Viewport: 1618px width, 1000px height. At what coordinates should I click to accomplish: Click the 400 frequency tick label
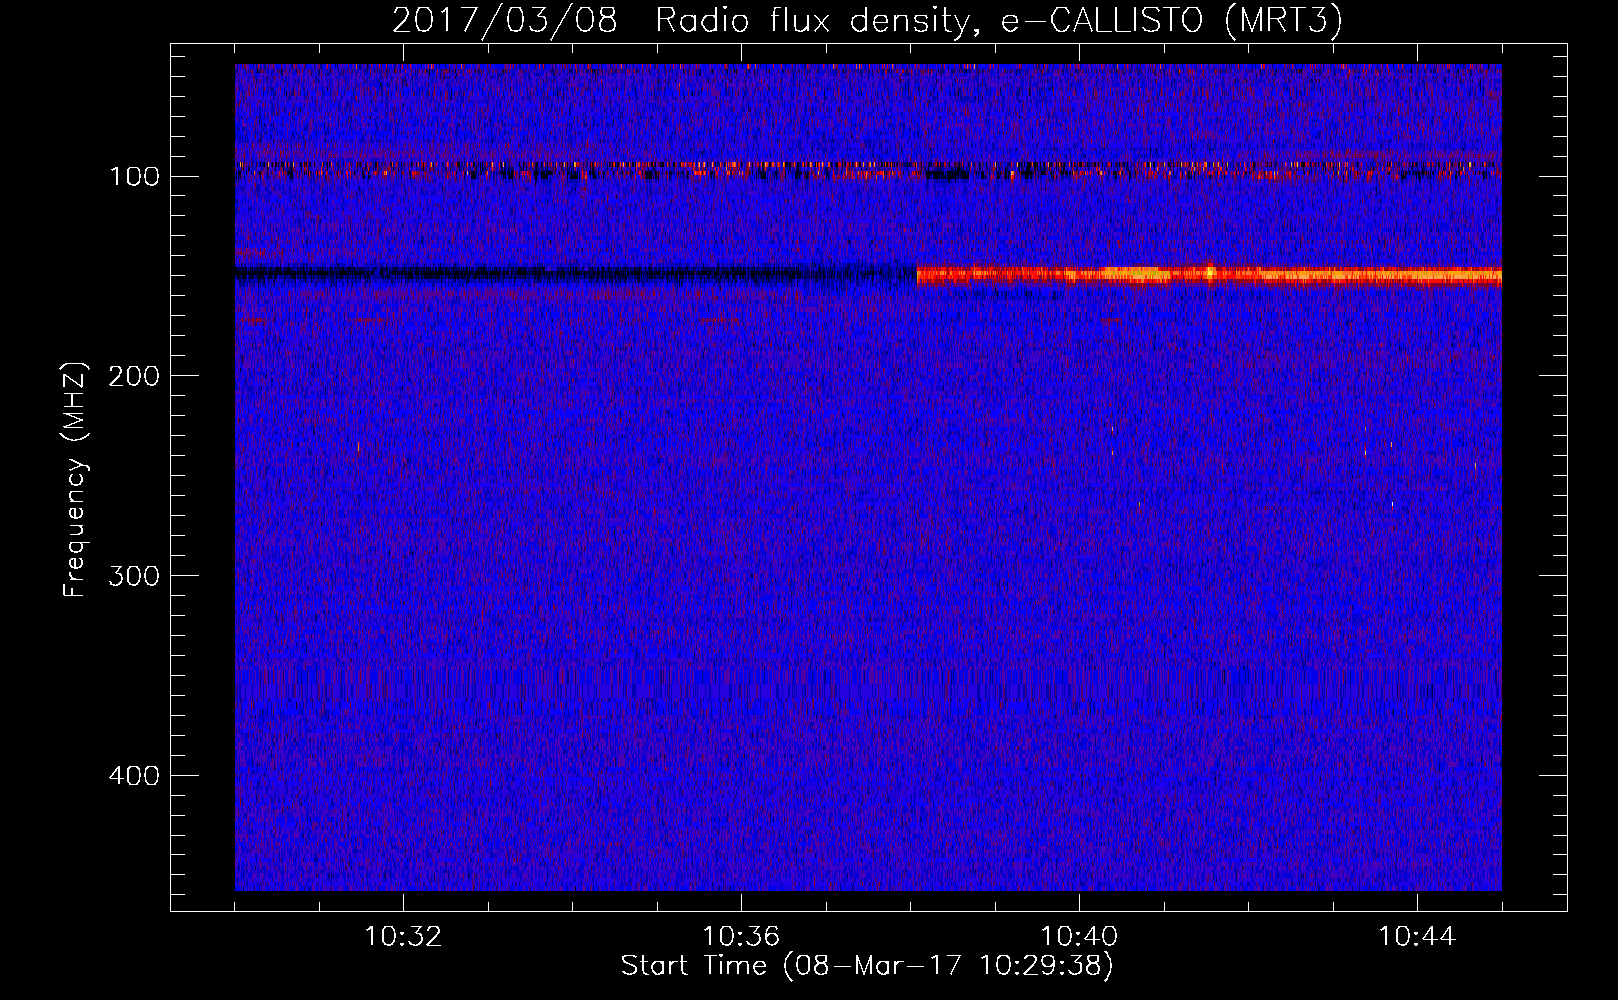[x=133, y=776]
